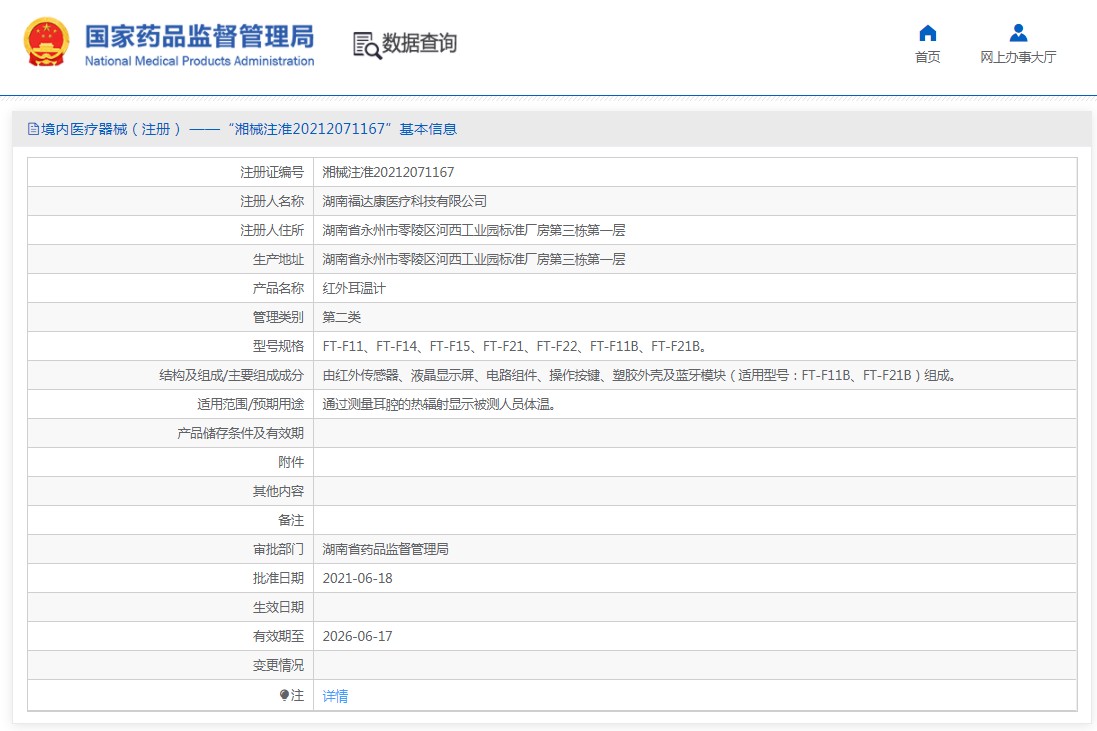Click National Medical Products Administration subtitle
The height and width of the screenshot is (731, 1097).
(199, 61)
